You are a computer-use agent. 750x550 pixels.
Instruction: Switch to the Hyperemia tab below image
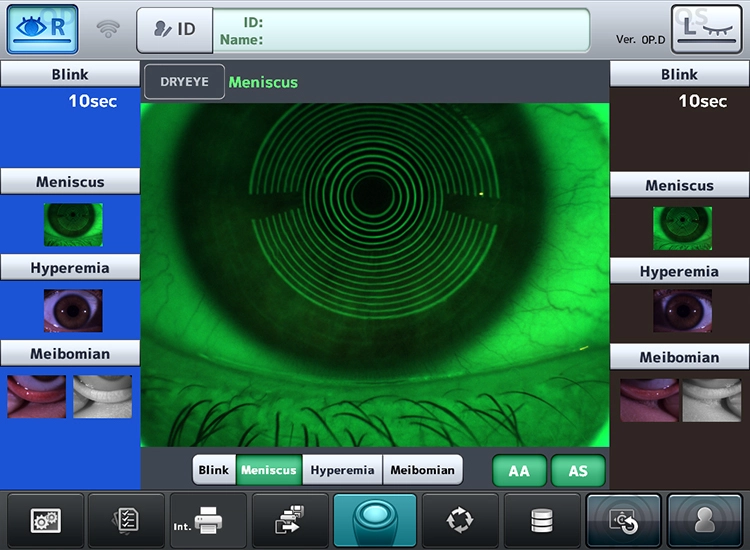tap(342, 470)
